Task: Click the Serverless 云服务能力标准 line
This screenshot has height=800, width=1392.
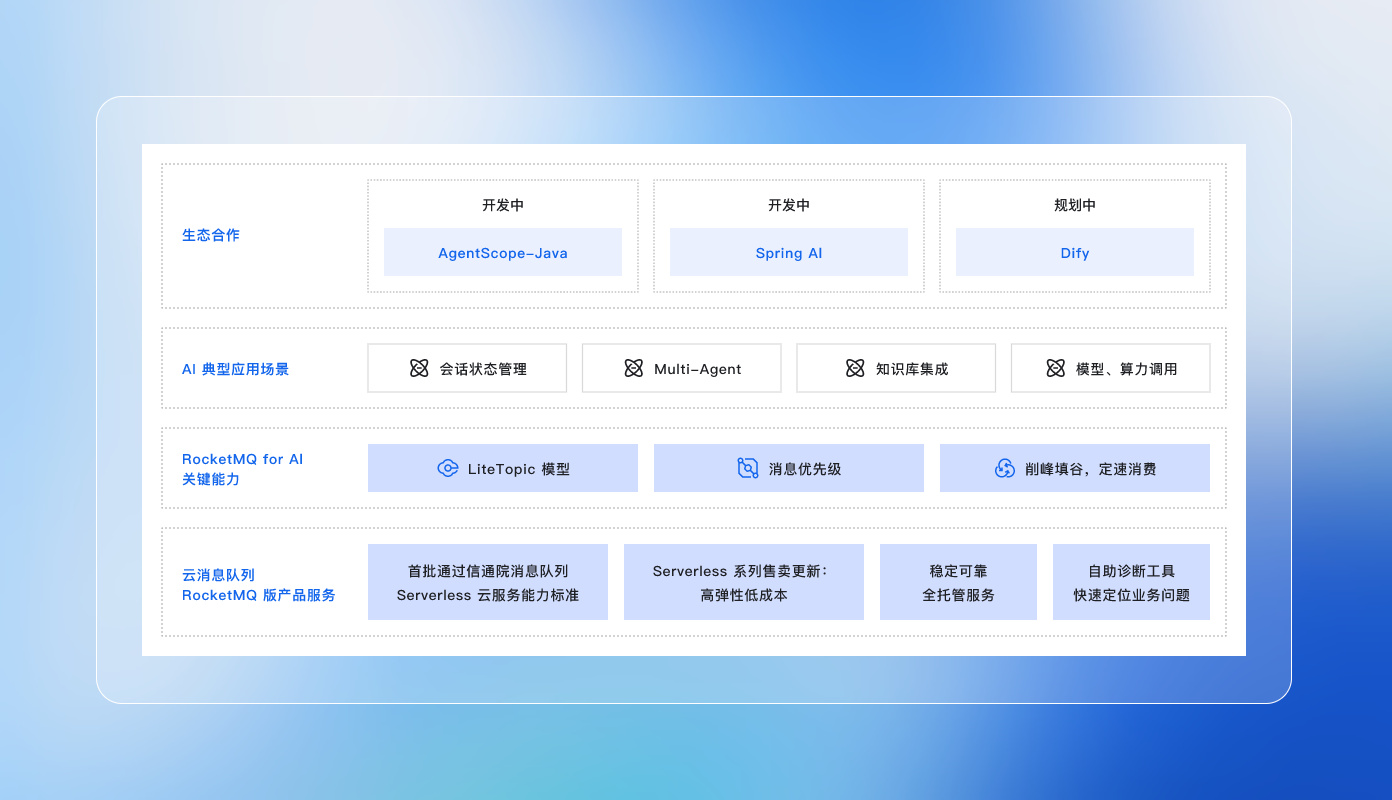Action: (x=488, y=595)
